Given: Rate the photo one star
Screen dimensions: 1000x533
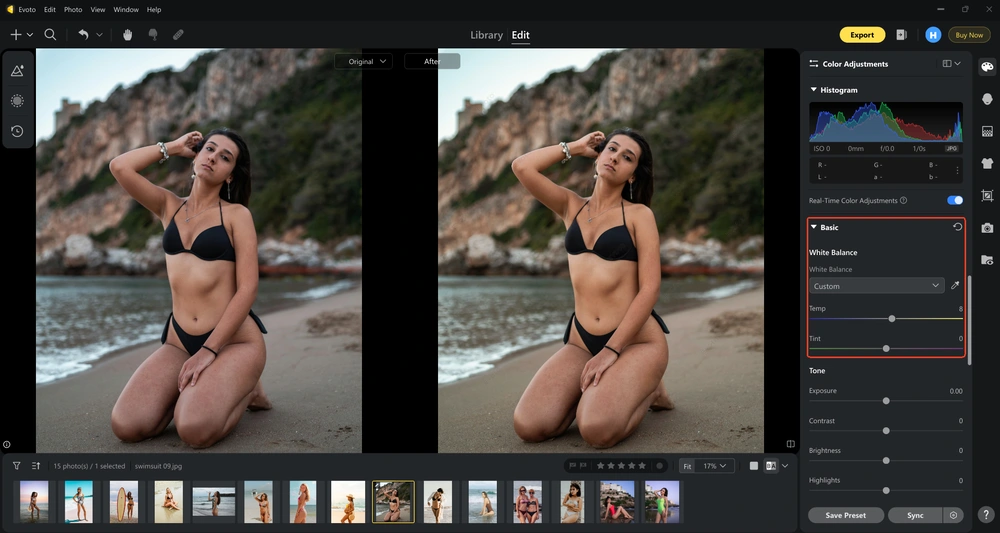Looking at the screenshot, I should click(x=601, y=466).
